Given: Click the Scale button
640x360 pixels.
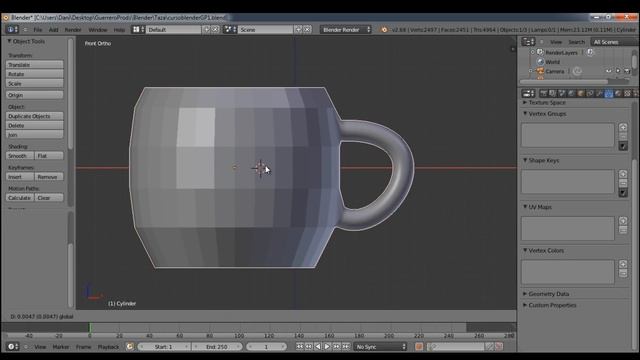Looking at the screenshot, I should click(x=35, y=83).
